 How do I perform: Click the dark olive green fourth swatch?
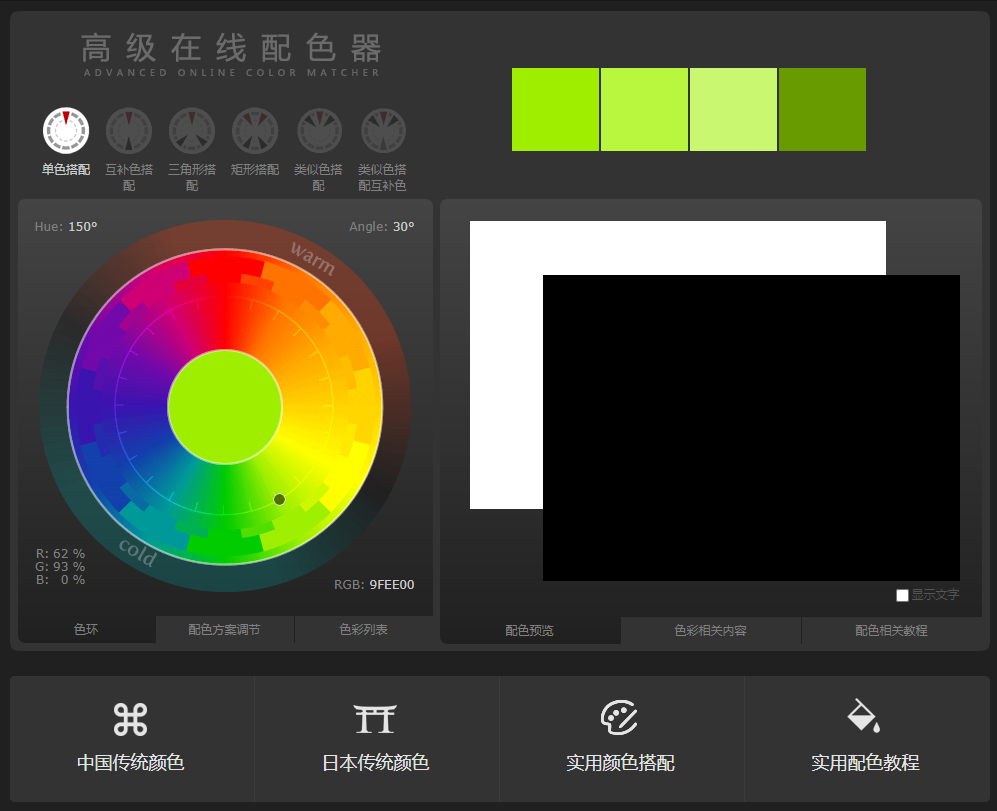tap(822, 109)
